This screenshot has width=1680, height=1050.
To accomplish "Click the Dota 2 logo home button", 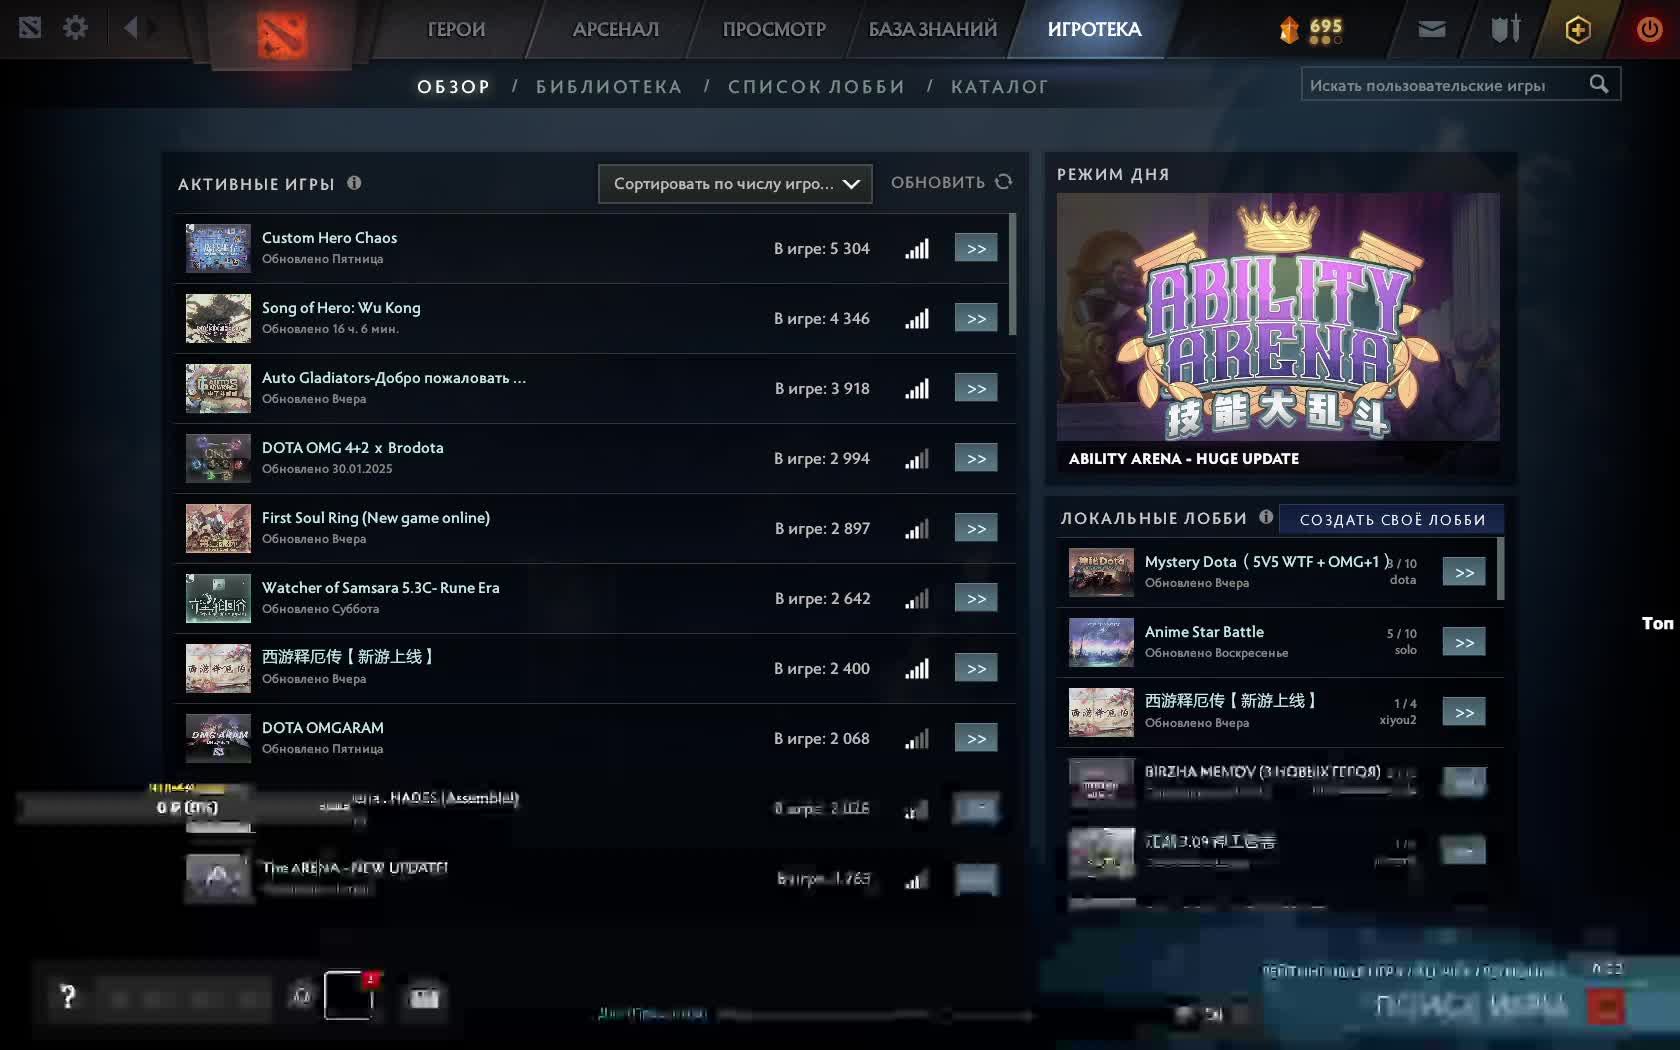I will 282,34.
